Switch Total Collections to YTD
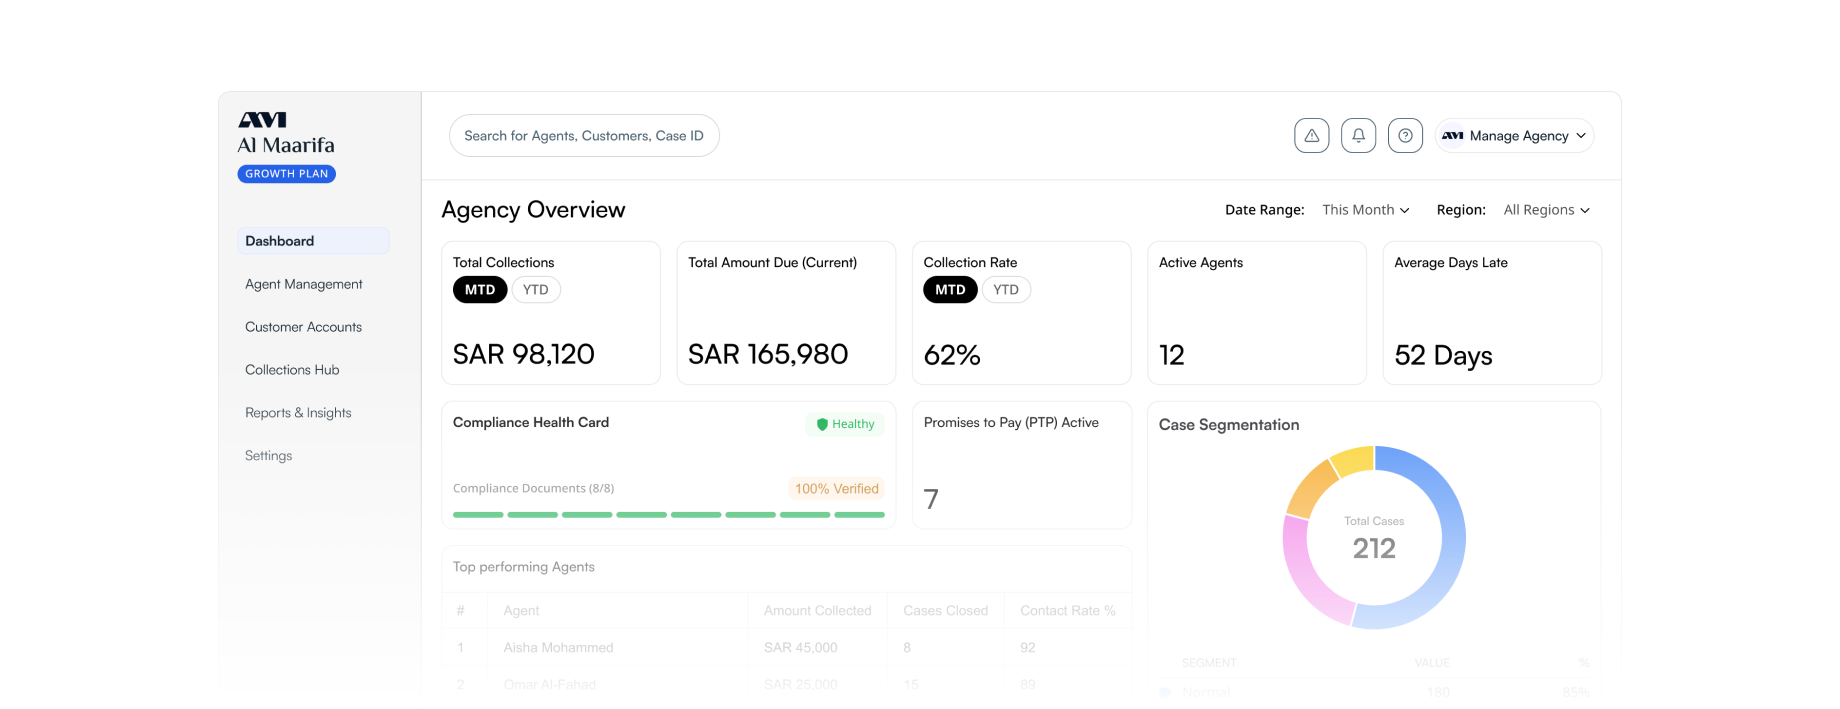The width and height of the screenshot is (1840, 709). (x=535, y=290)
